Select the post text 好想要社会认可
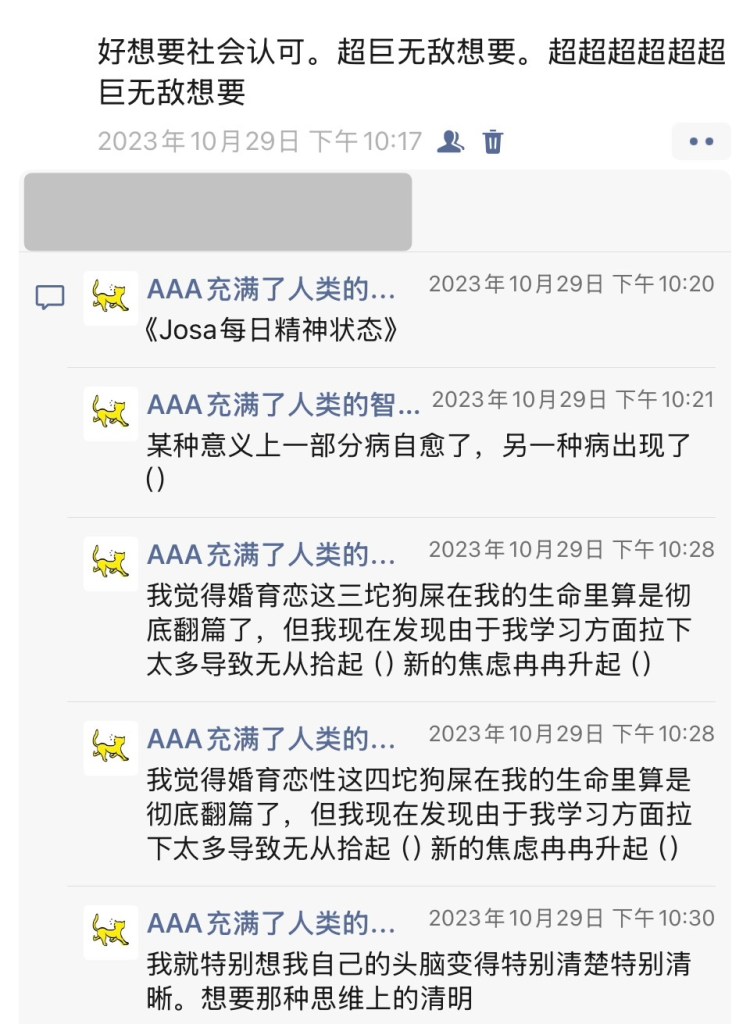This screenshot has height=1024, width=750. pyautogui.click(x=411, y=70)
